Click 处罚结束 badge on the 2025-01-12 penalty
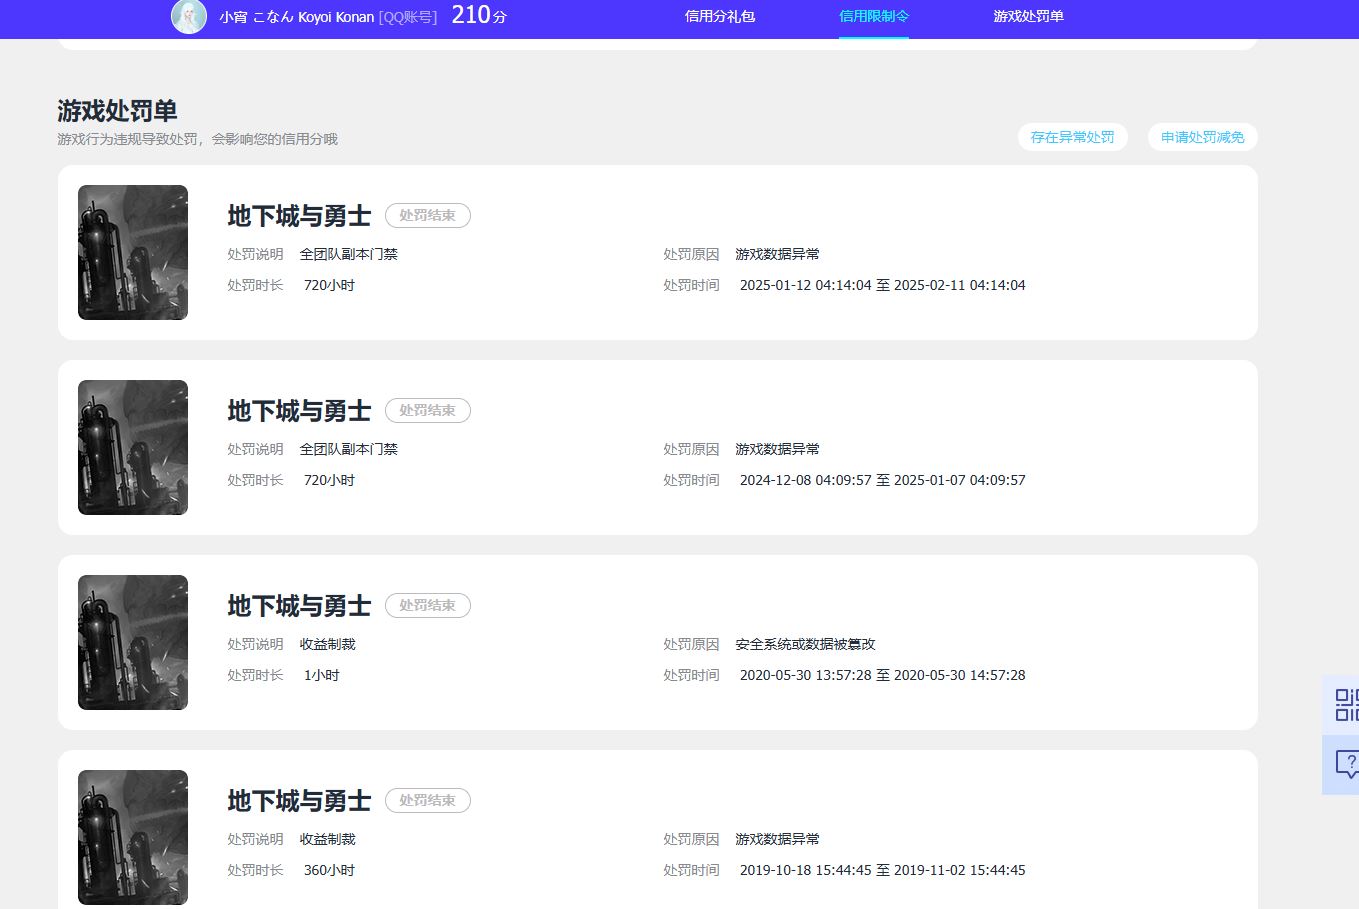This screenshot has height=909, width=1359. click(x=427, y=215)
